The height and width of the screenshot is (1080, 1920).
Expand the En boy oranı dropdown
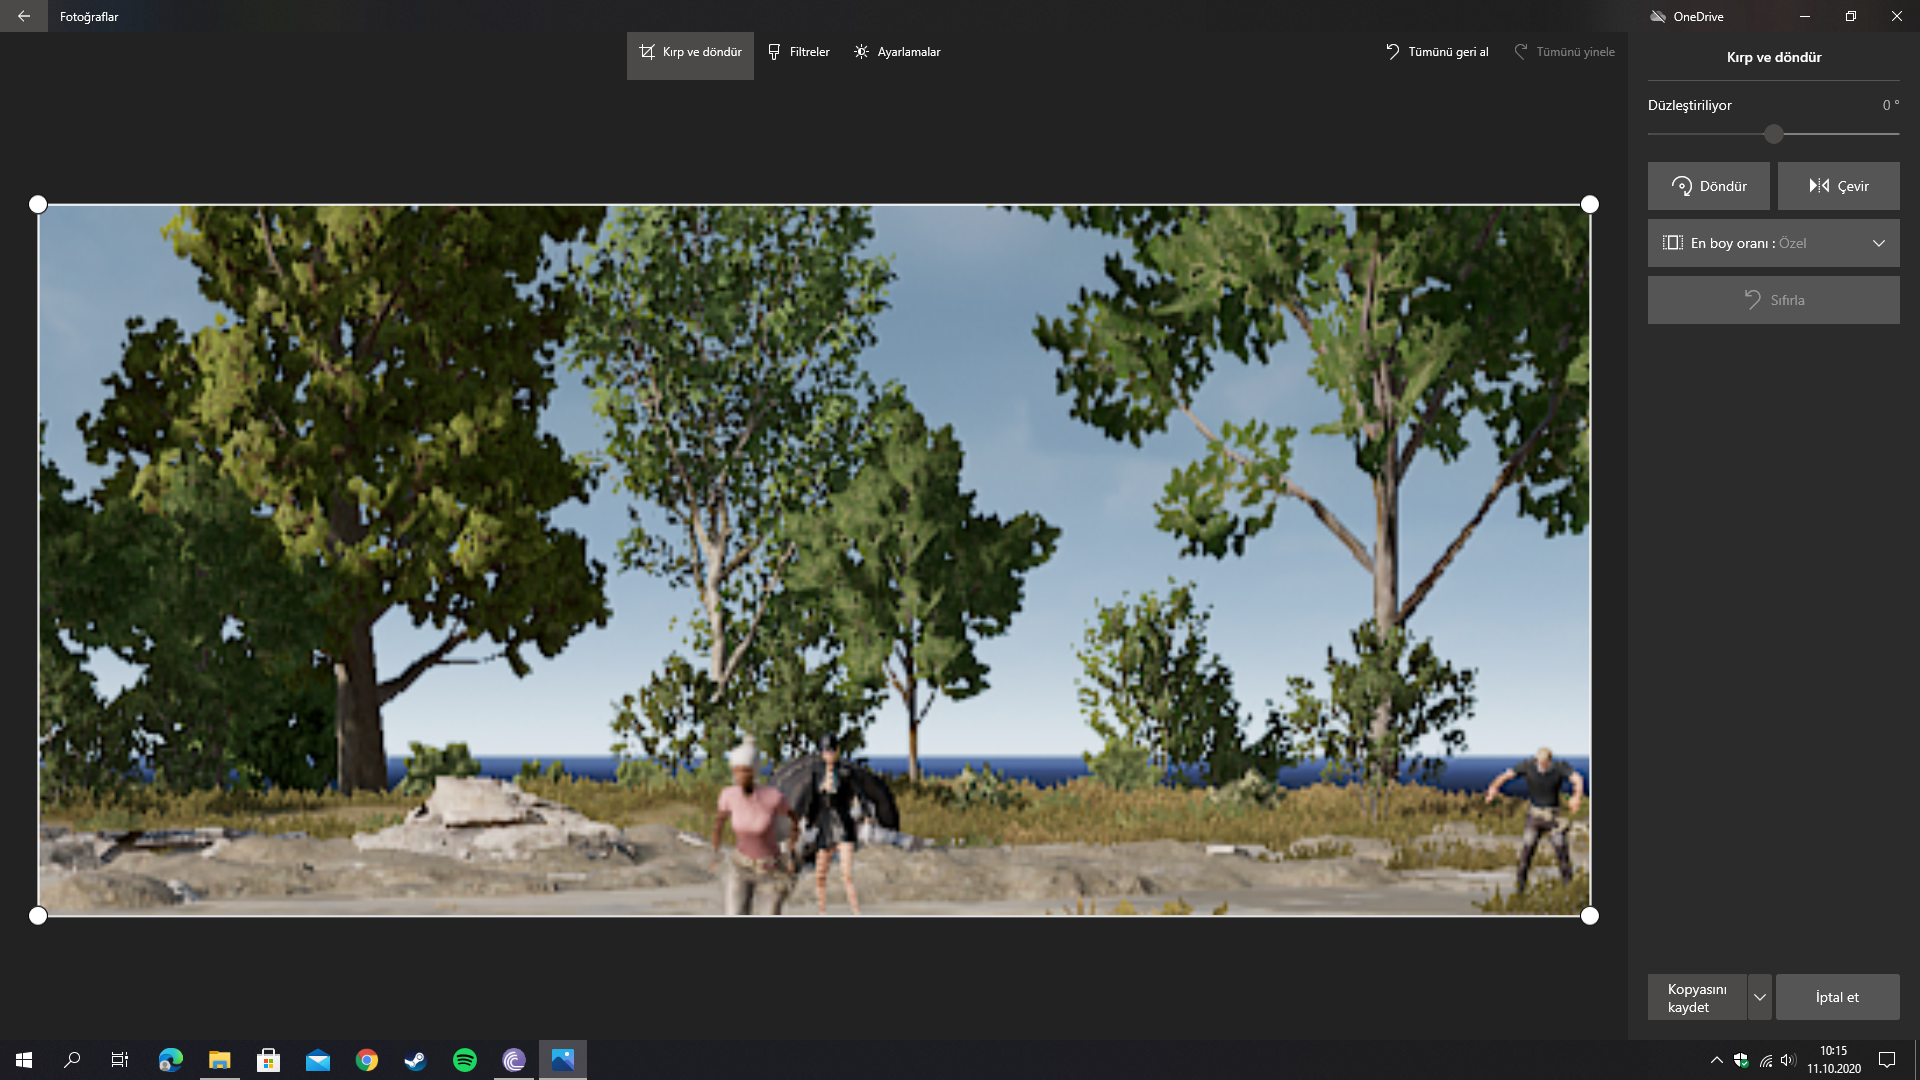(x=1773, y=243)
